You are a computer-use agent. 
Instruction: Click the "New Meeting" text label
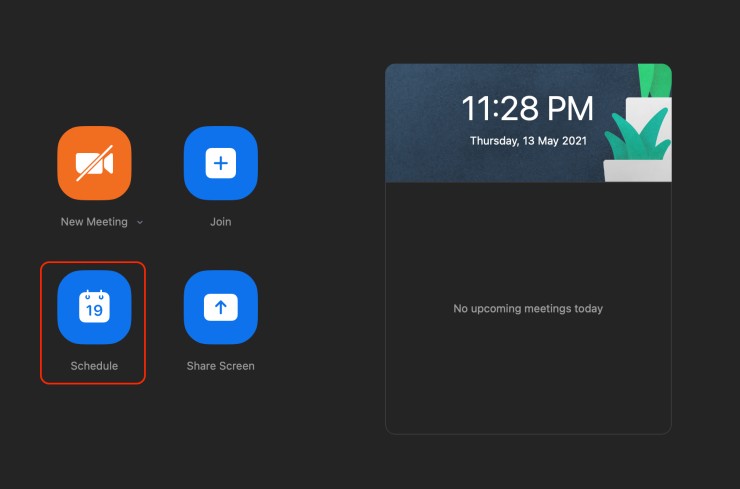click(x=94, y=222)
